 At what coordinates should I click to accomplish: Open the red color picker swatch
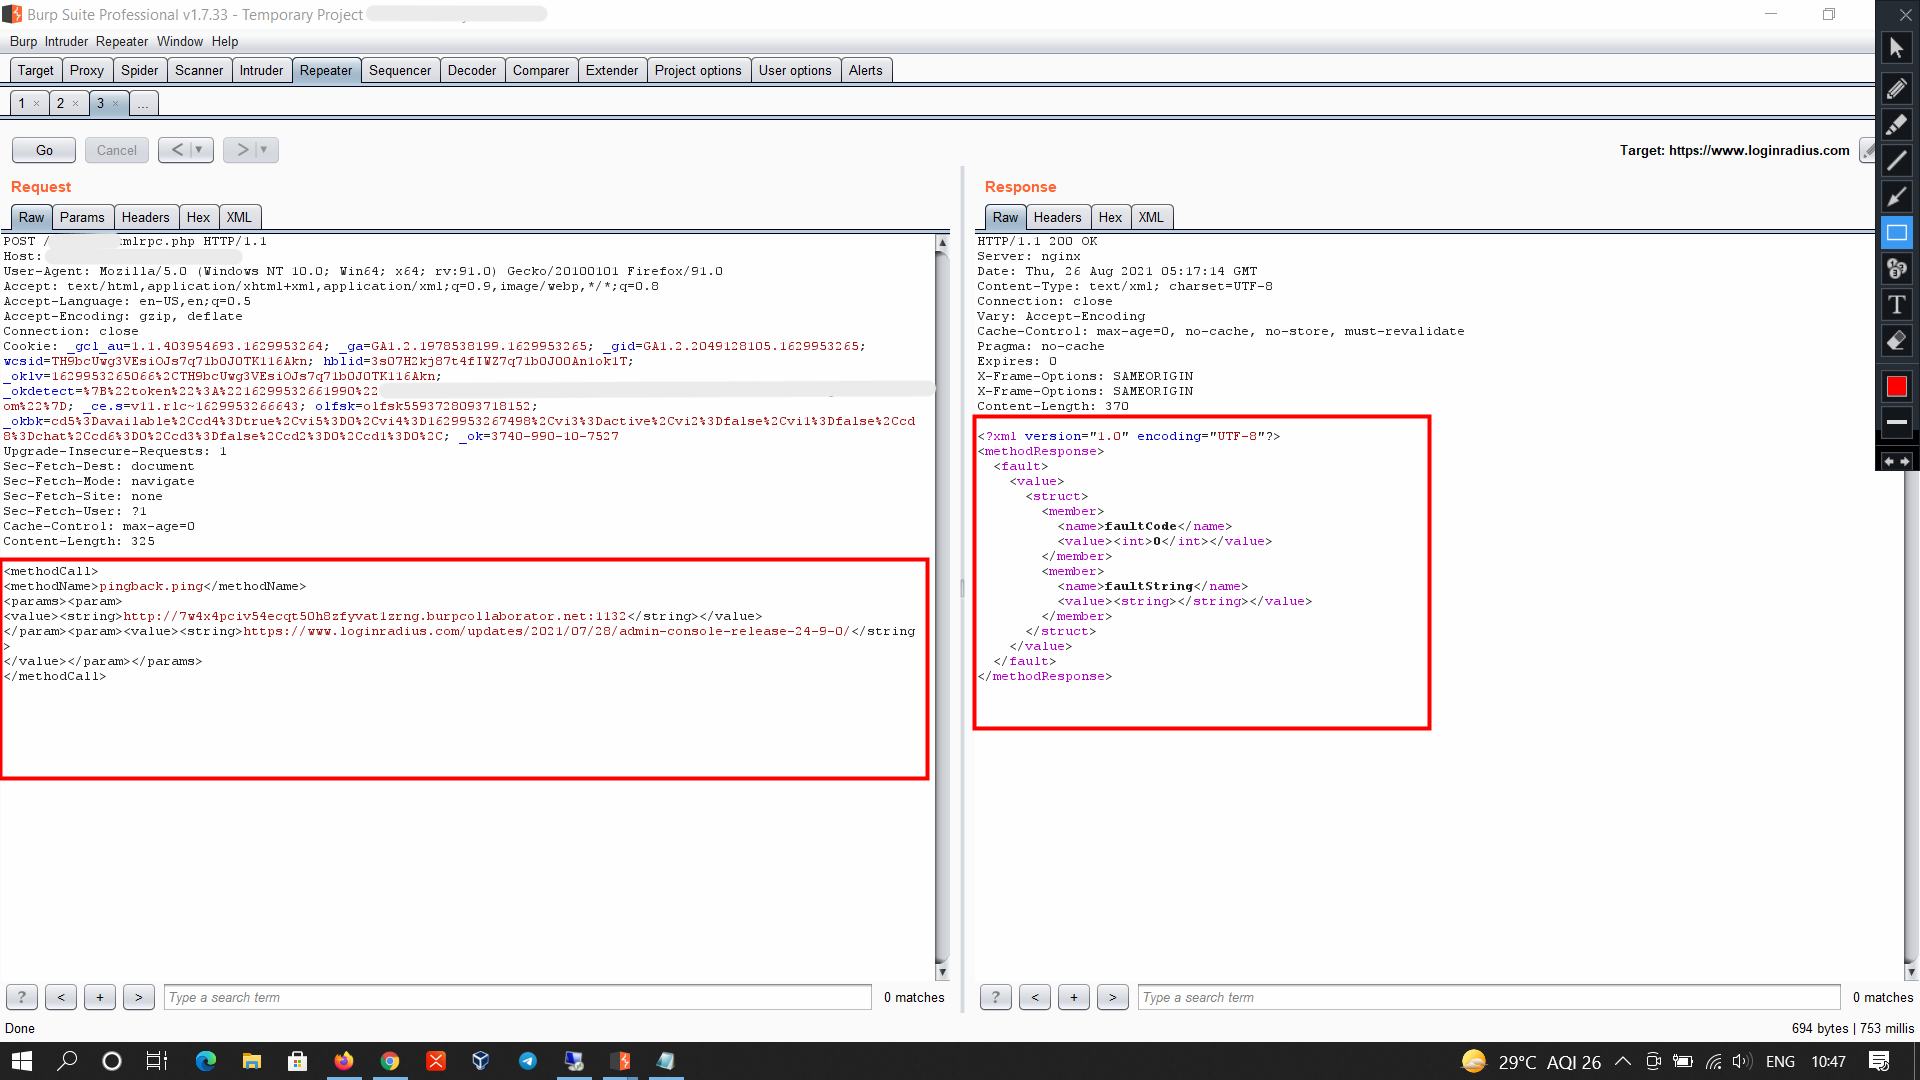pos(1896,387)
